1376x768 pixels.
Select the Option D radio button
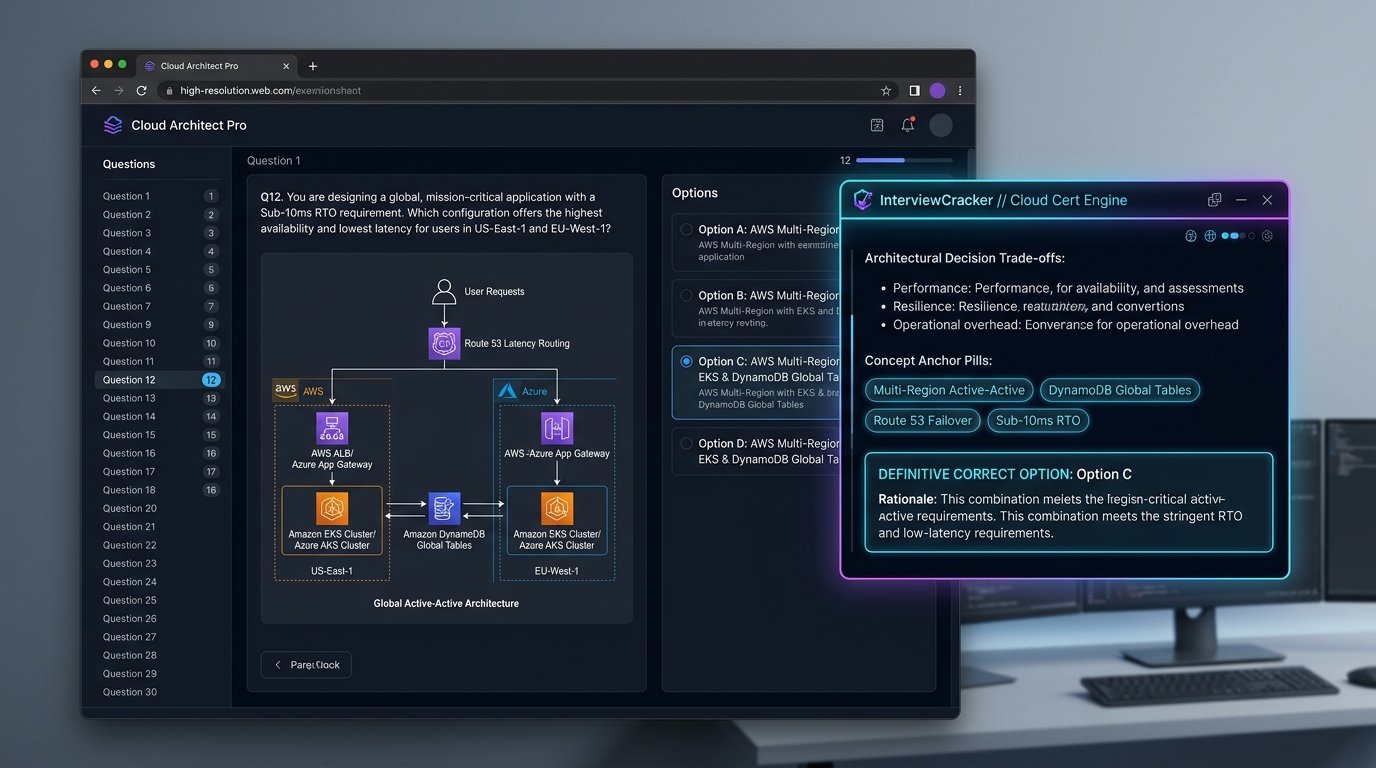[686, 443]
